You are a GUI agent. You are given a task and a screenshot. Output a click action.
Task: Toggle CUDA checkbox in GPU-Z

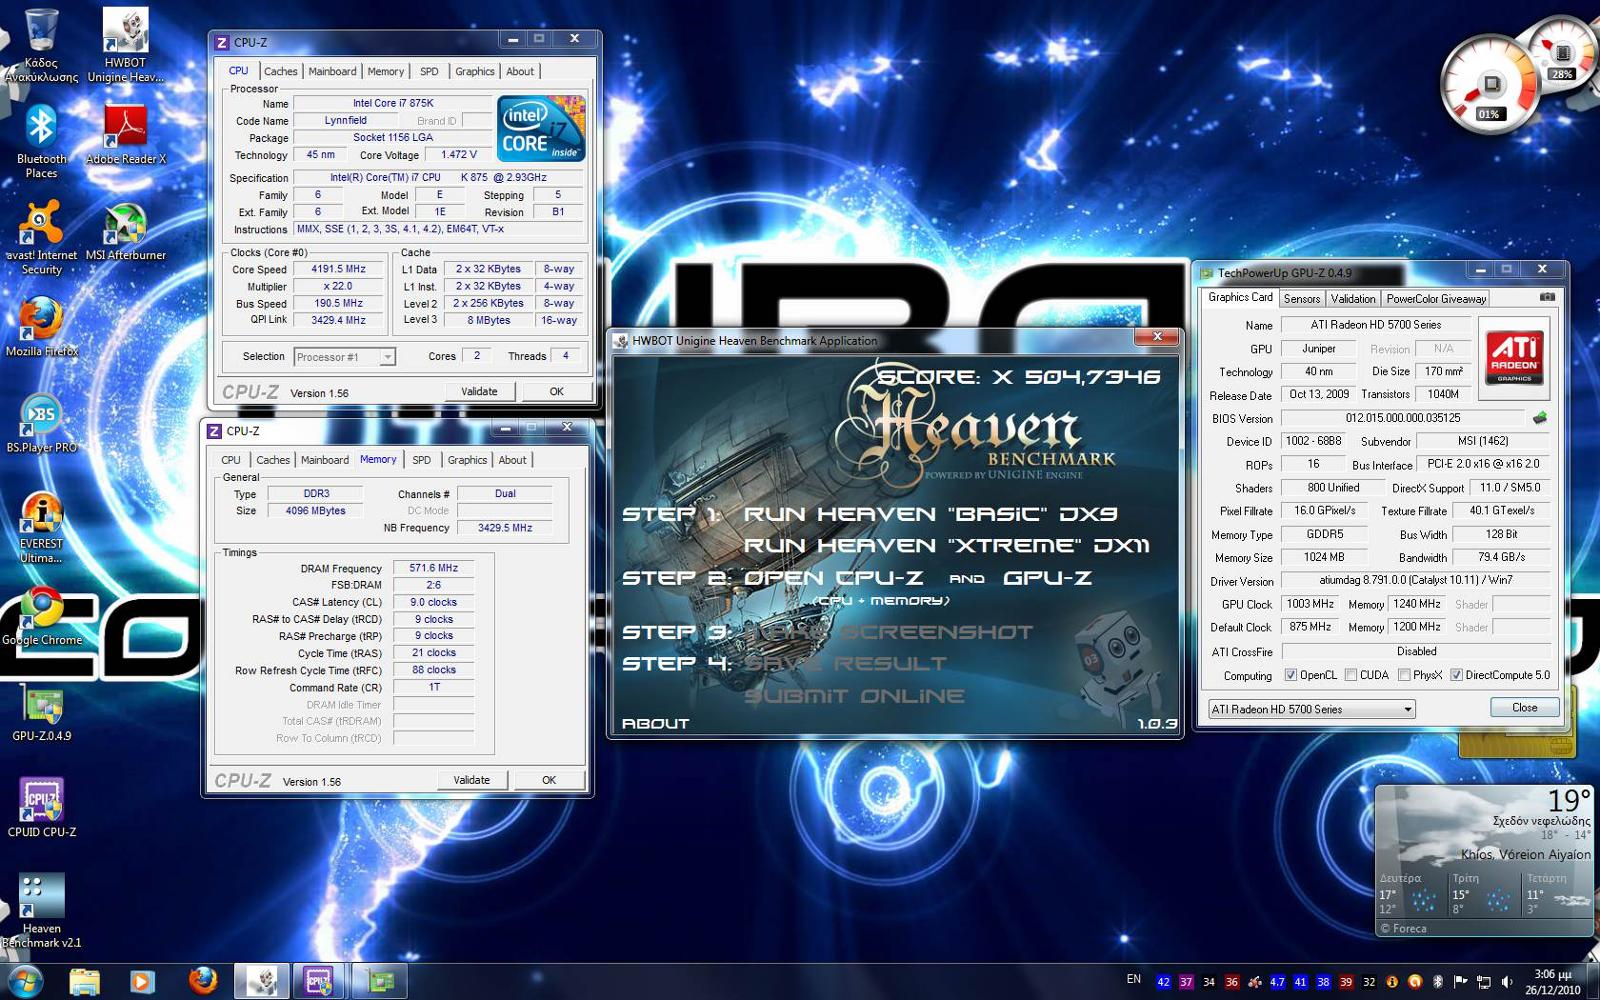click(1351, 675)
